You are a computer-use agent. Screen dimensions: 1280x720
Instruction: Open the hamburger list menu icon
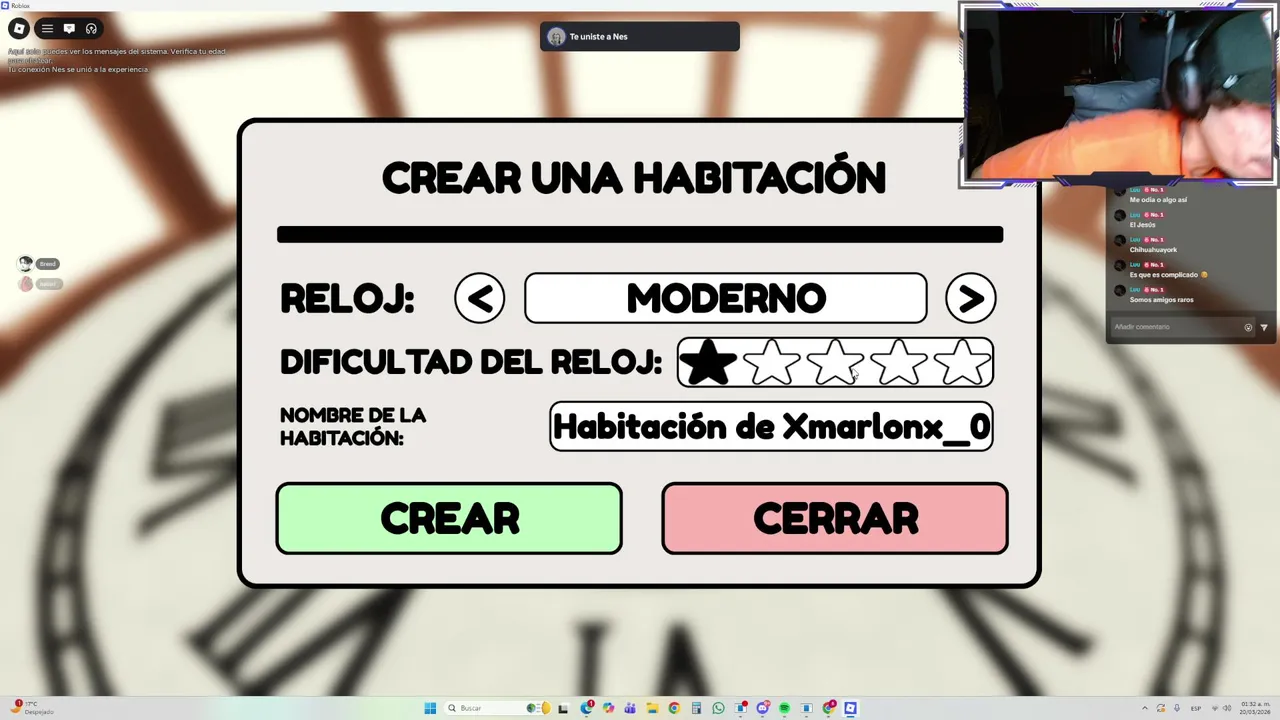47,29
